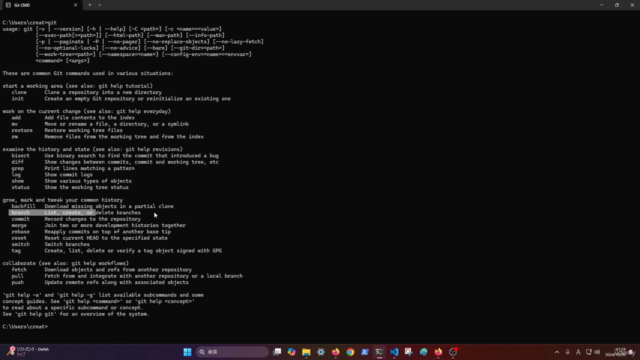
Task: Click the 'status' command row
Action: [70, 187]
